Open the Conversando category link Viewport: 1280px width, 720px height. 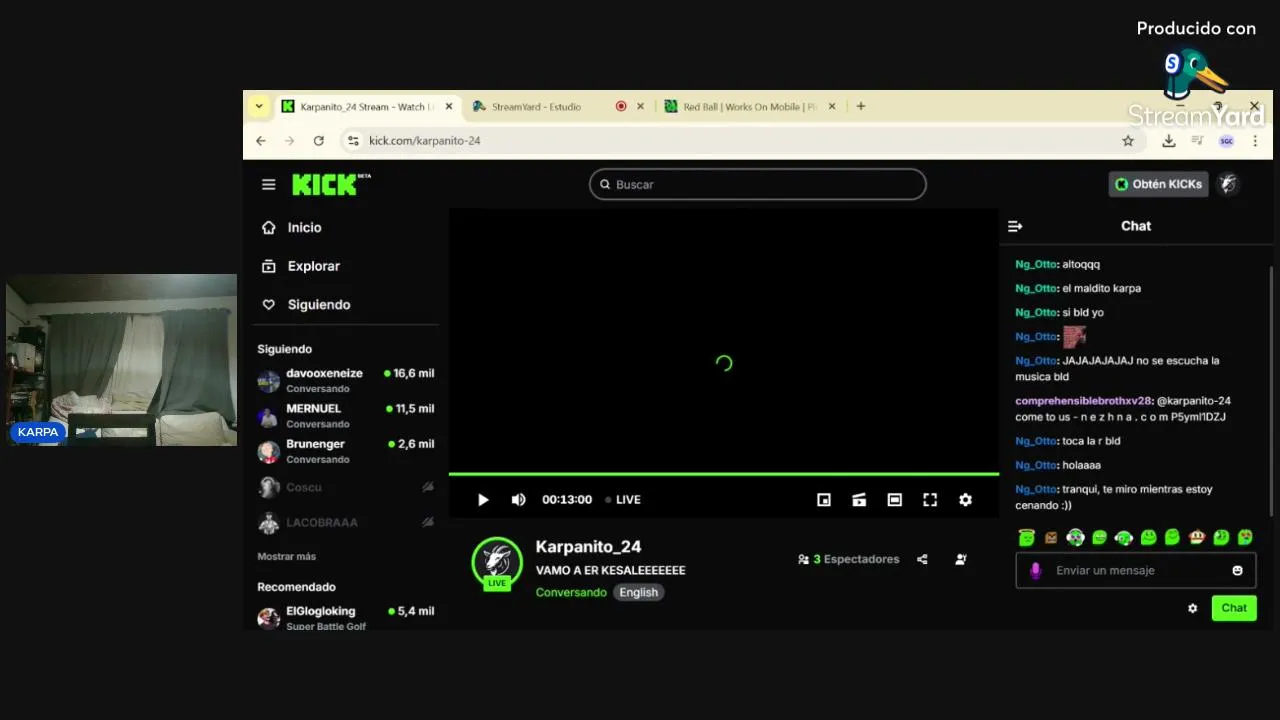tap(571, 592)
